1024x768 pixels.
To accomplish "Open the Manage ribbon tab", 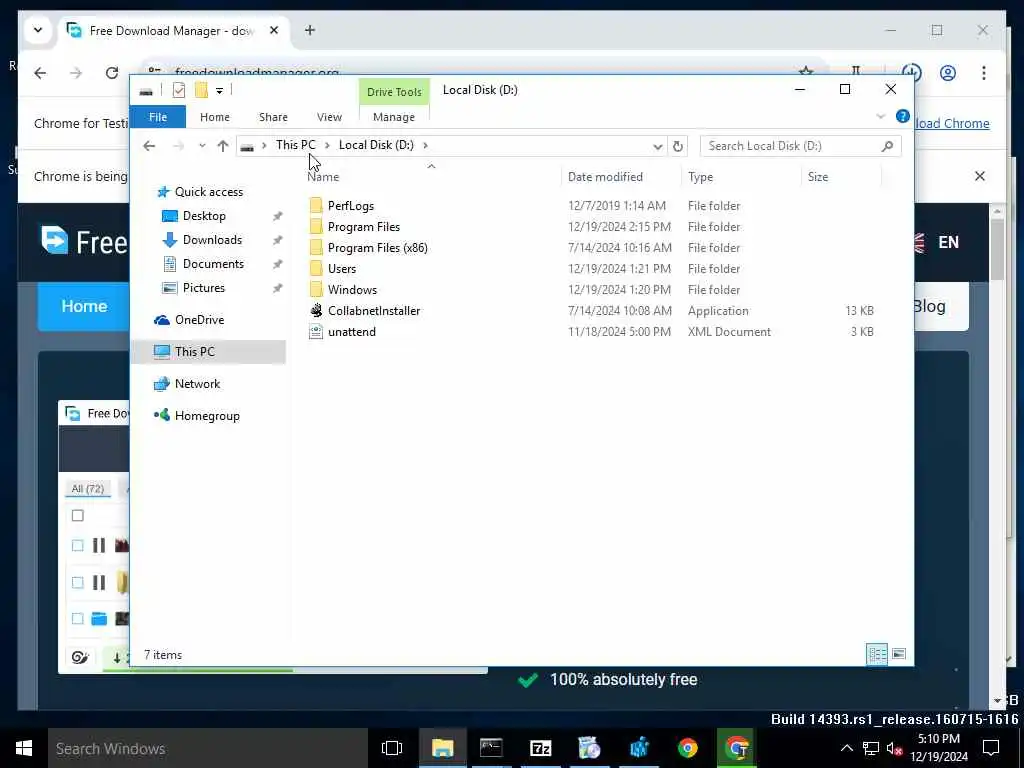I will click(394, 117).
